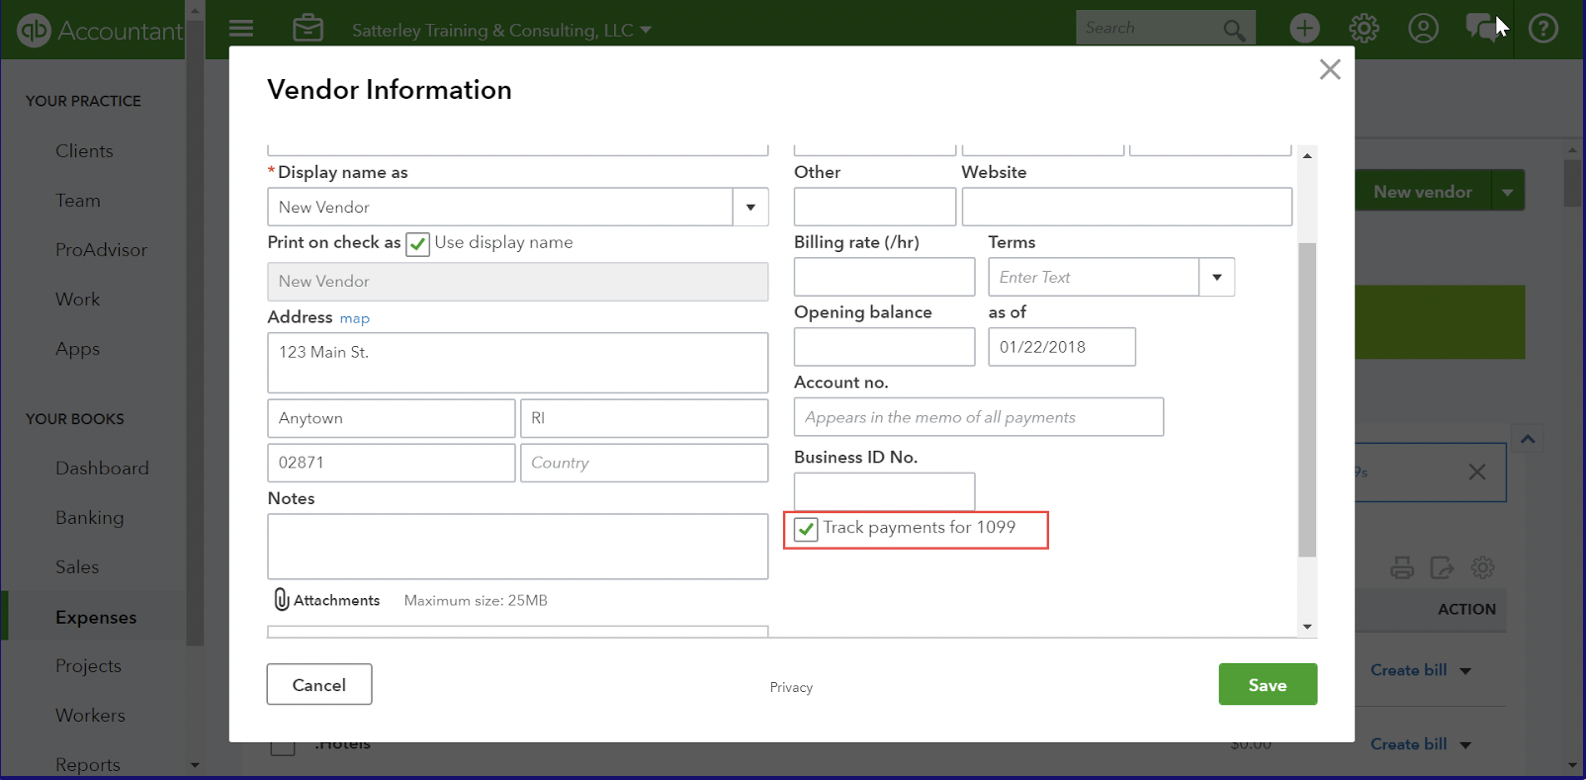This screenshot has height=780, width=1586.
Task: Click the city field containing Anytown
Action: [x=391, y=418]
